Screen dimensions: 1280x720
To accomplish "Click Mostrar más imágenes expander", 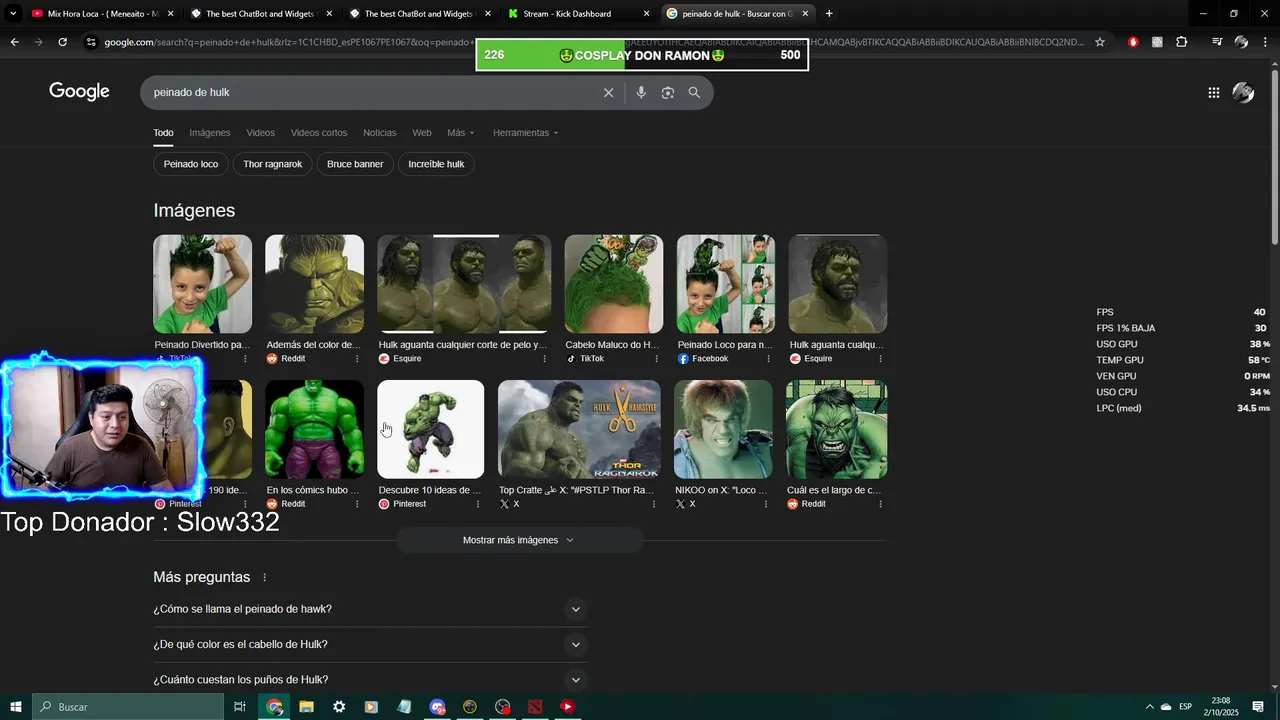I will tap(519, 540).
